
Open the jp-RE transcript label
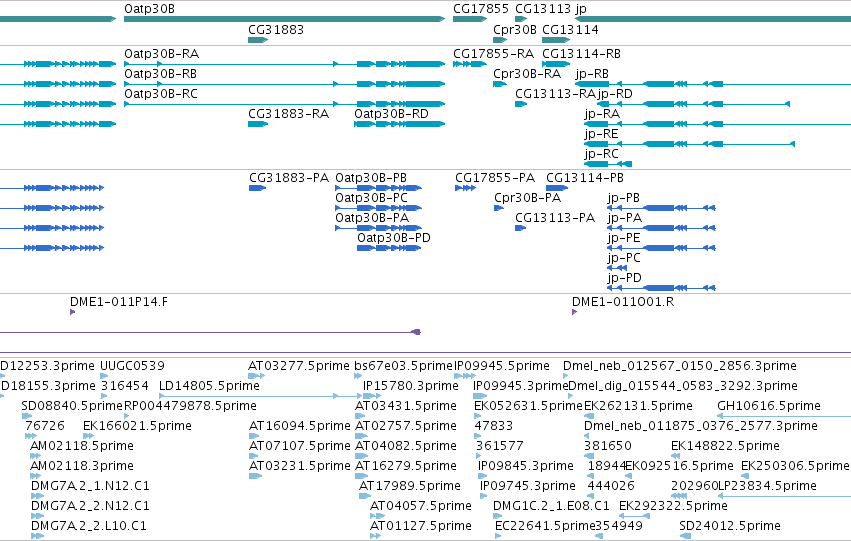[601, 135]
